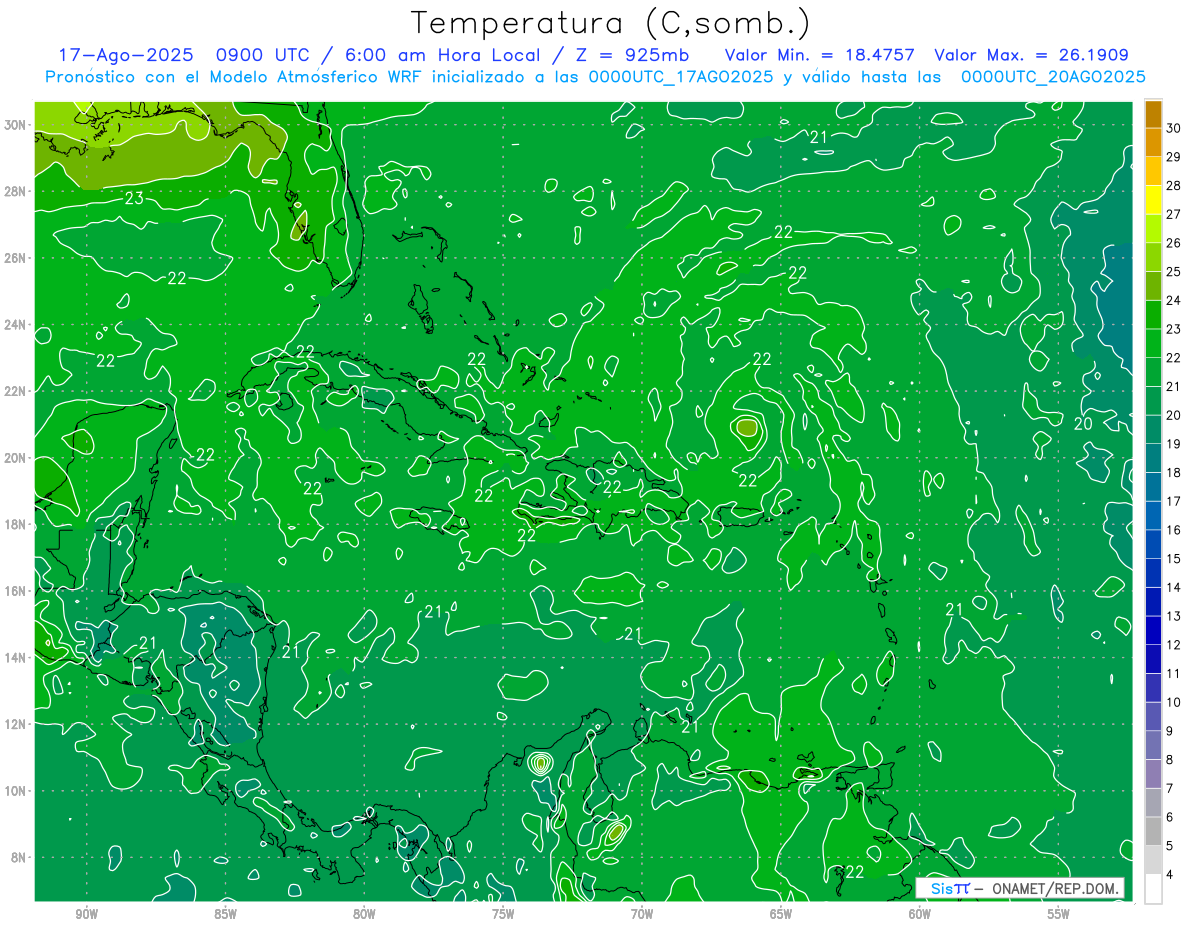
Task: Click the "75W" longitude axis label
Action: coord(503,914)
